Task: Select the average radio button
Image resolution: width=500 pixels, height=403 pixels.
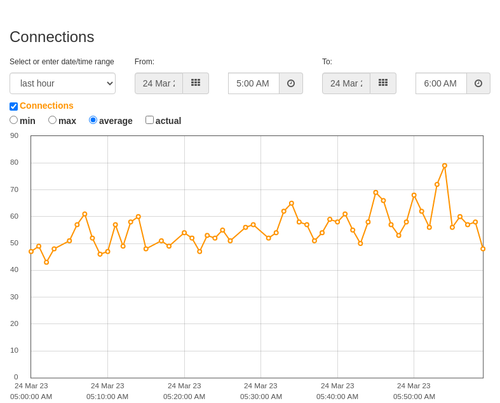Action: [x=93, y=120]
